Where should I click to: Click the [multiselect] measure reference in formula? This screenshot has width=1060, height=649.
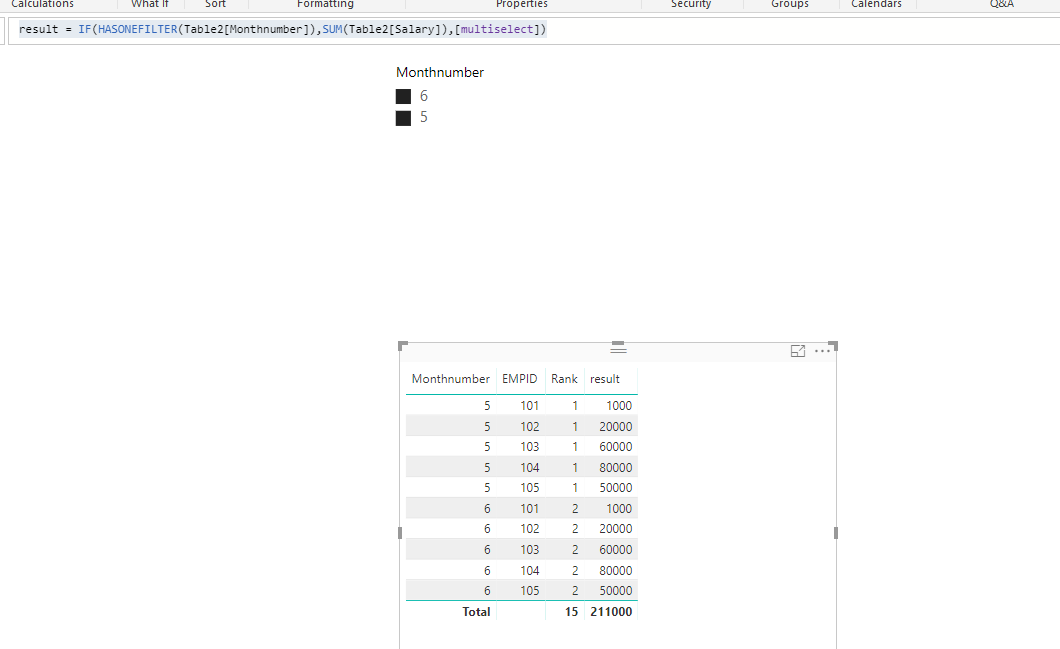tap(500, 29)
